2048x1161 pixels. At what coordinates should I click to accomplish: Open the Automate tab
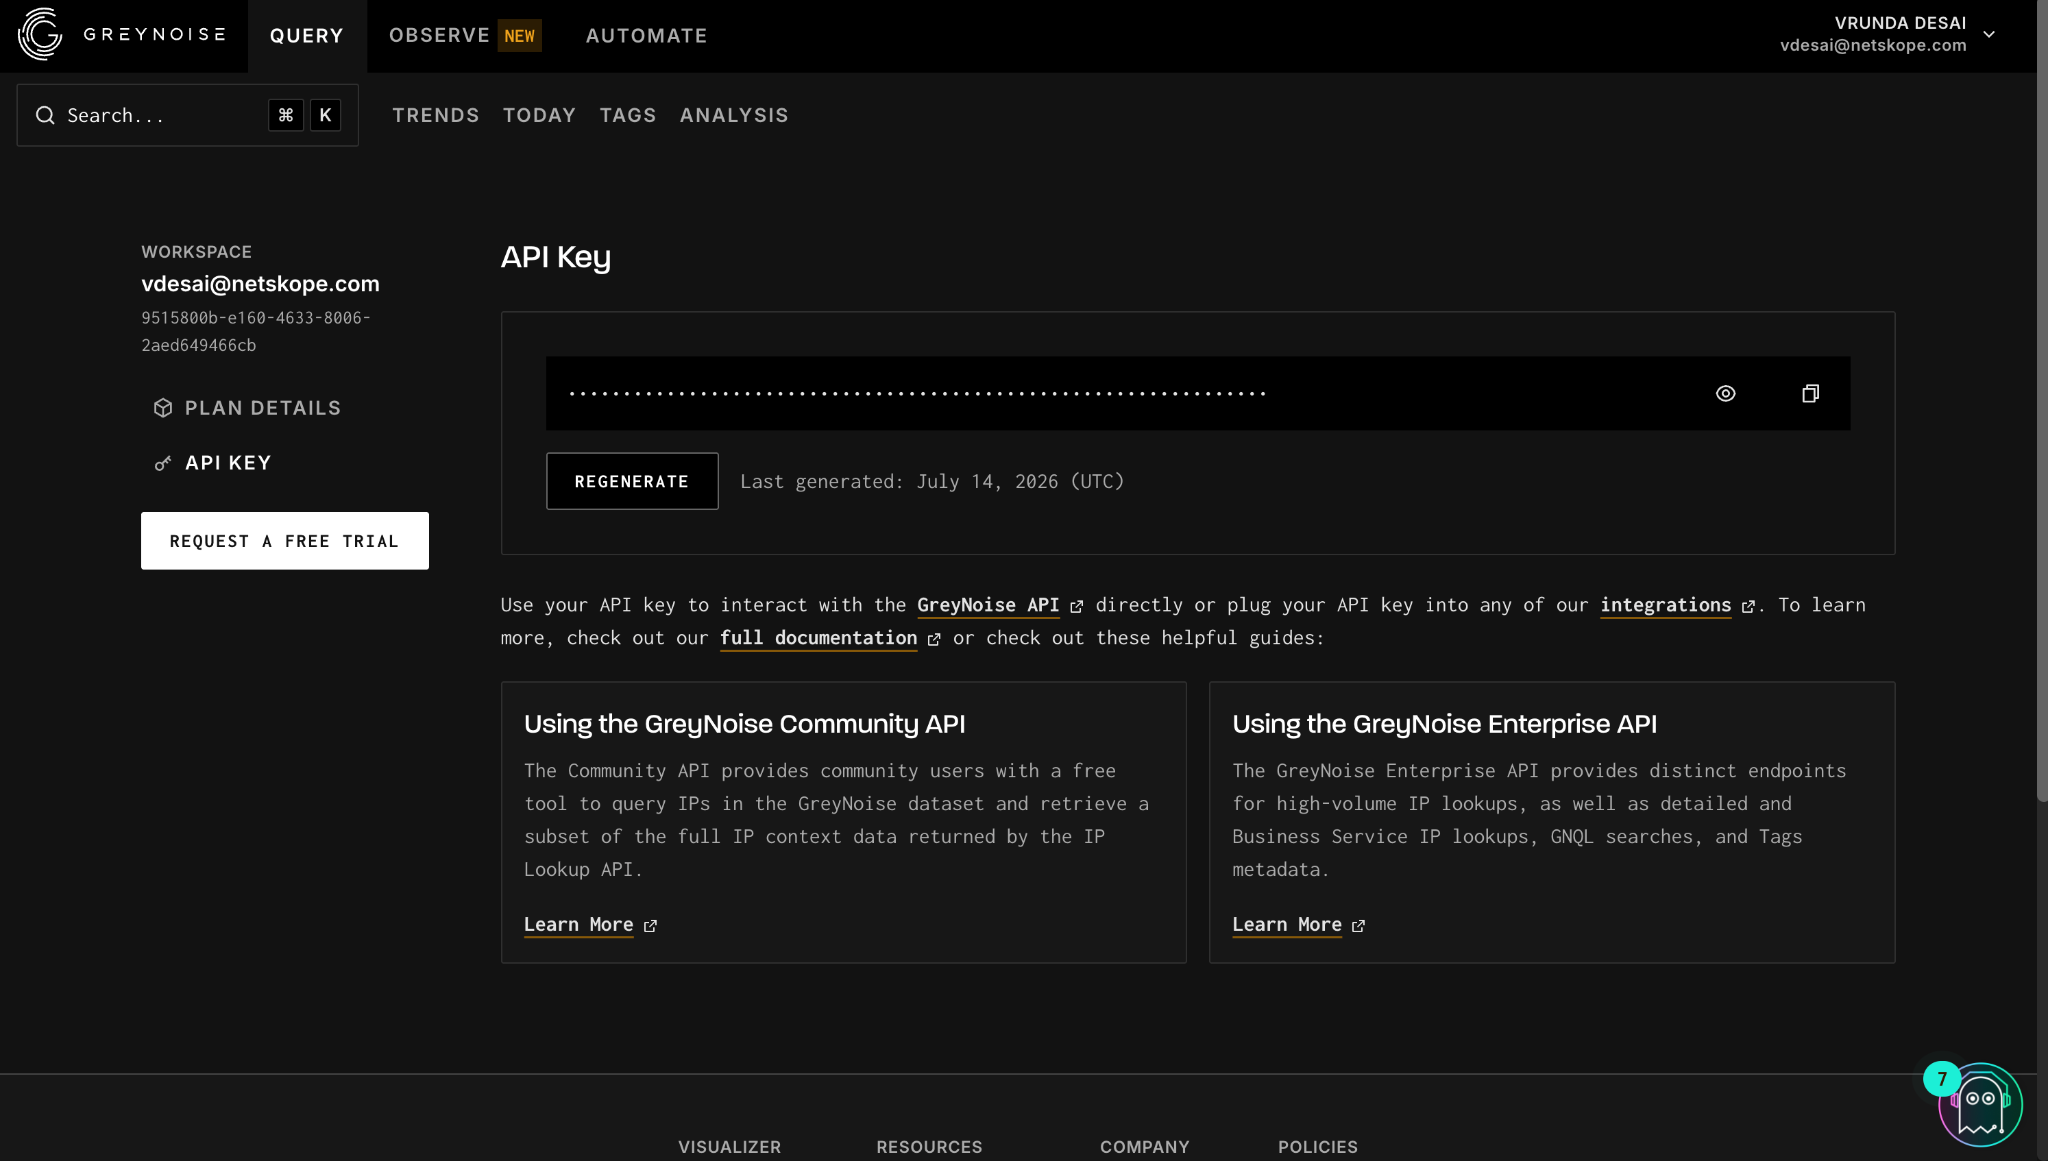(646, 36)
